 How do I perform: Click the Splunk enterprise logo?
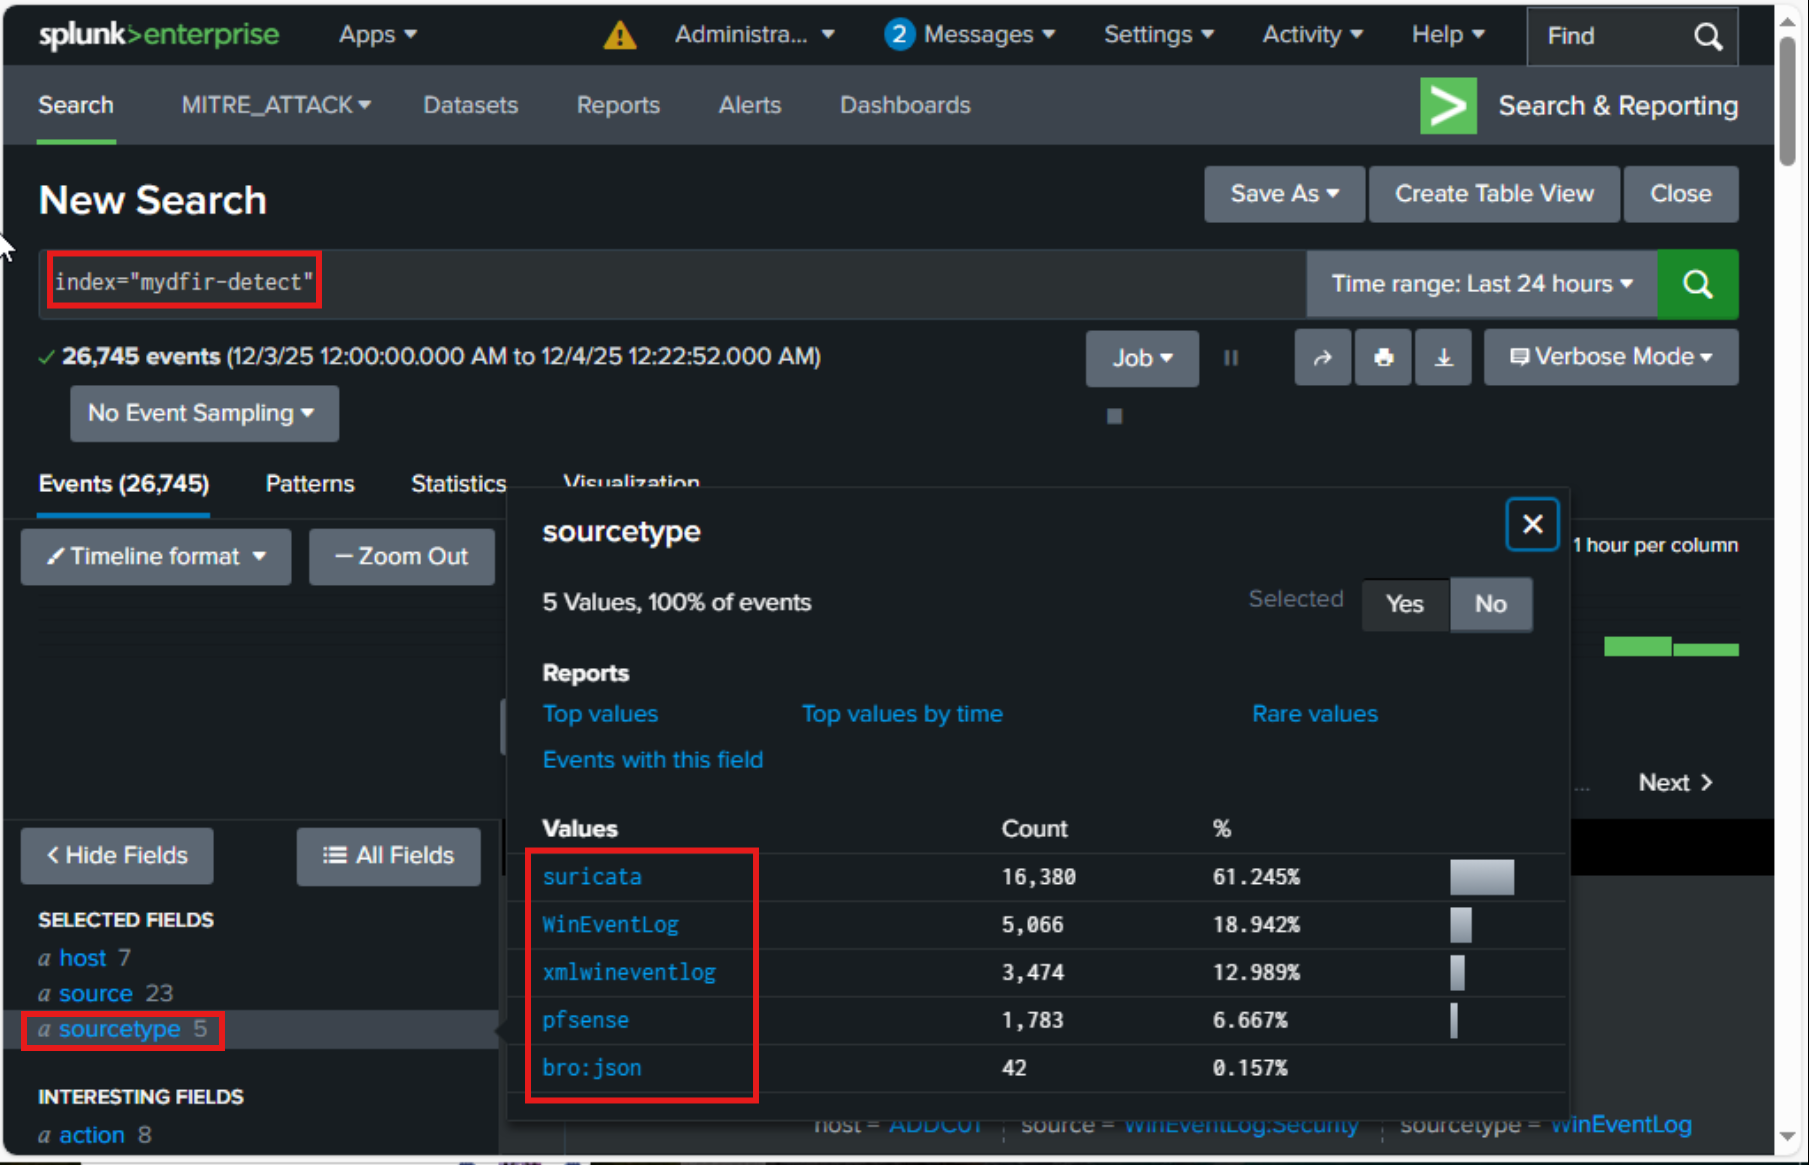[159, 35]
